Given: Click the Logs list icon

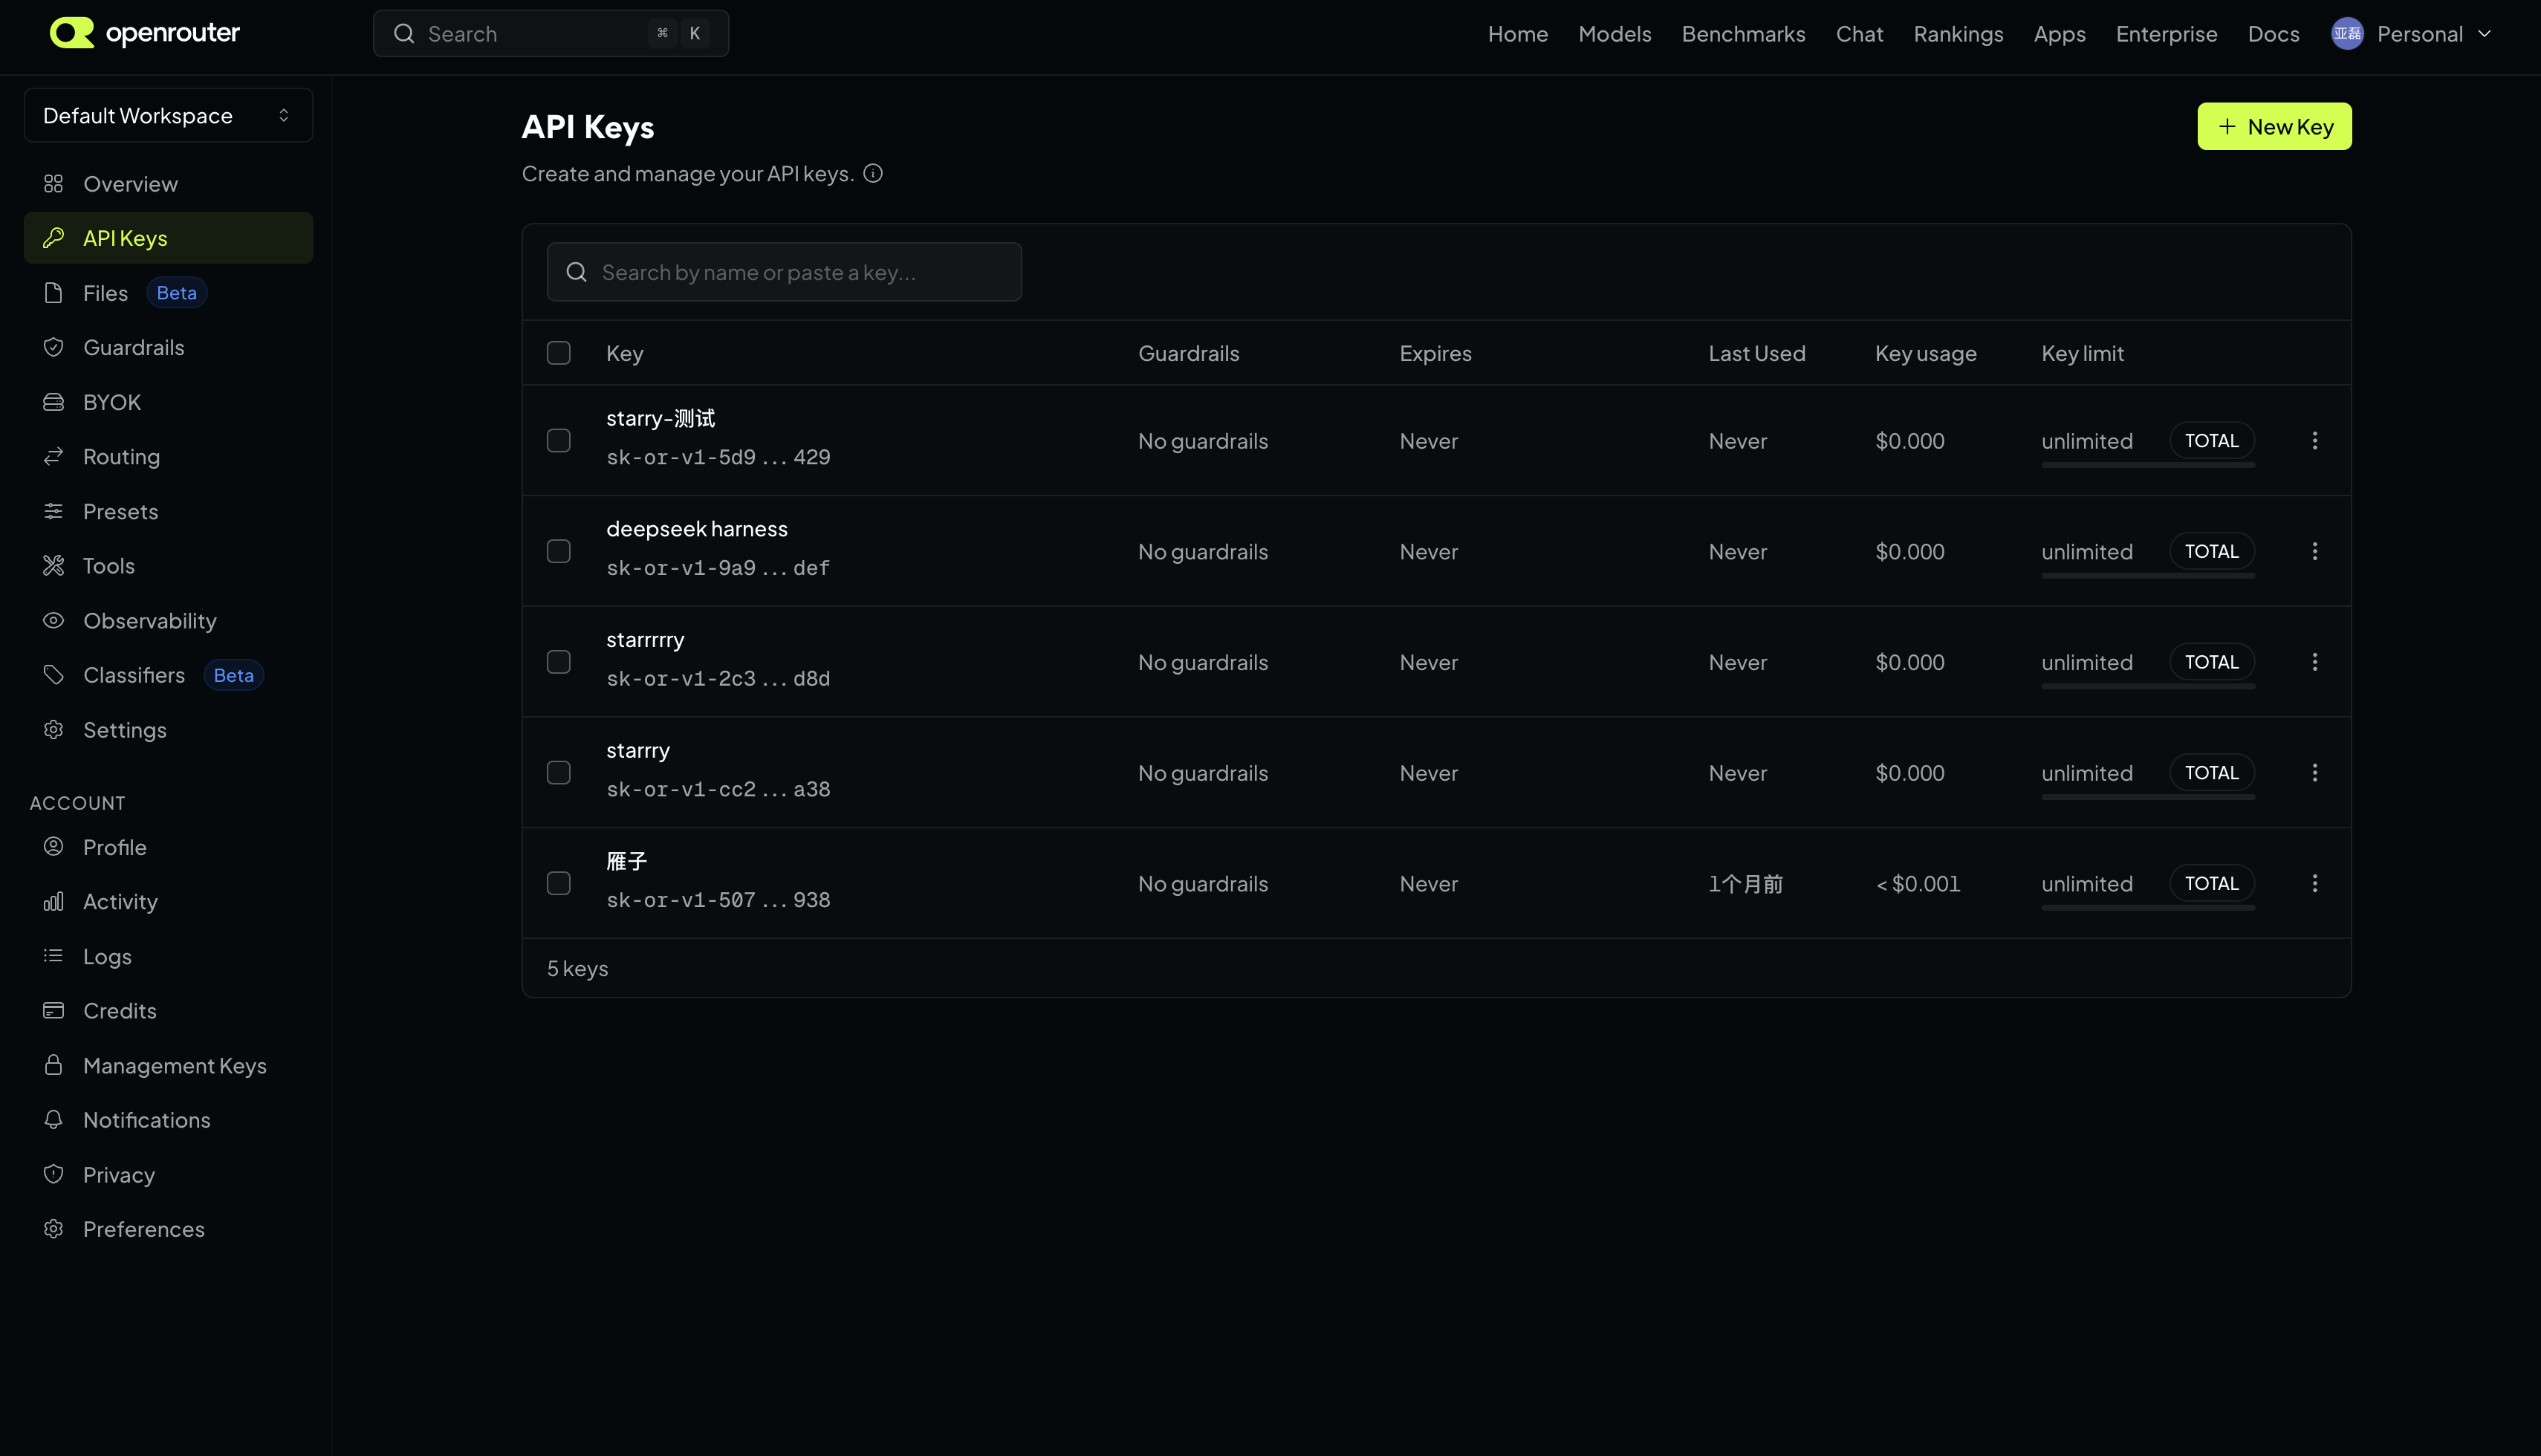Looking at the screenshot, I should 54,956.
